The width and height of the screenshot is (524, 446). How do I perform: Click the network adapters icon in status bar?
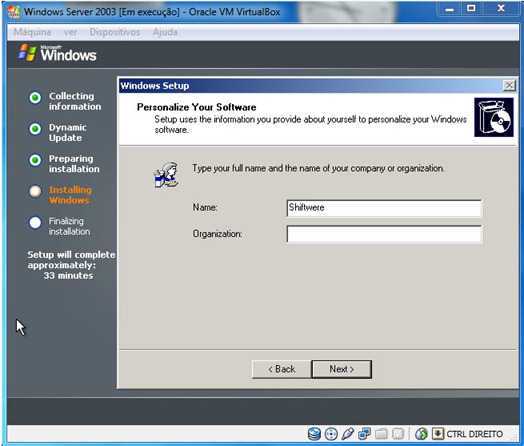[x=364, y=434]
